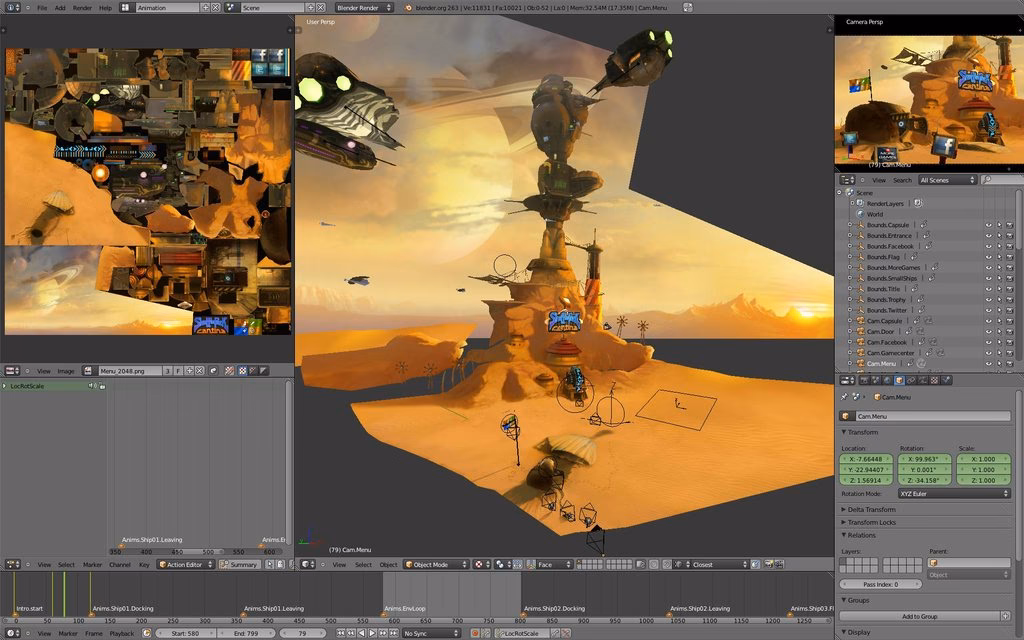Toggle renderability camera for Cam.Menu
Screen dimensions: 1024x640
(1010, 364)
